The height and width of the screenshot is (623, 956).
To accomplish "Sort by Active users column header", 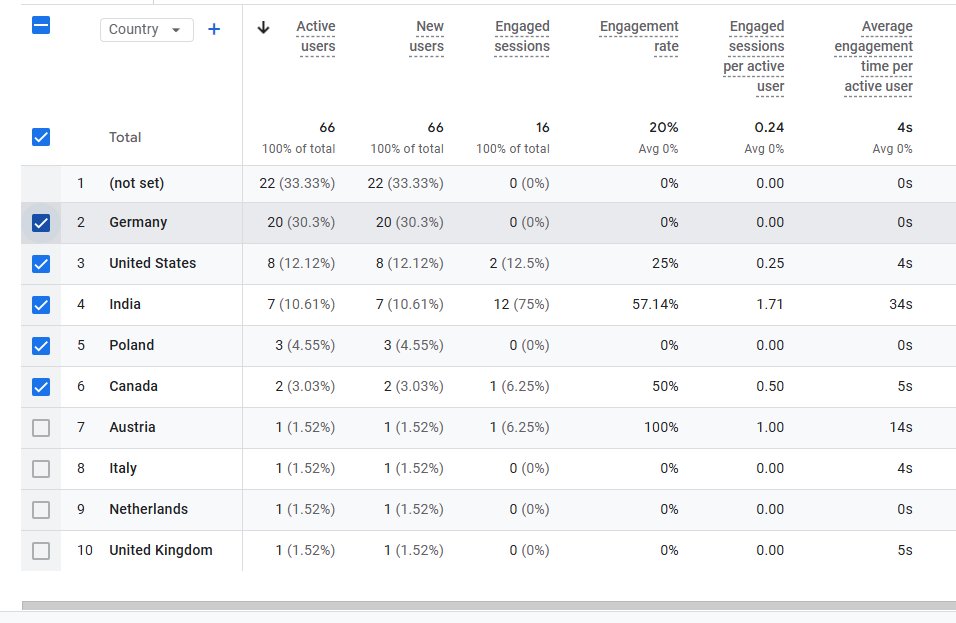I will (316, 37).
